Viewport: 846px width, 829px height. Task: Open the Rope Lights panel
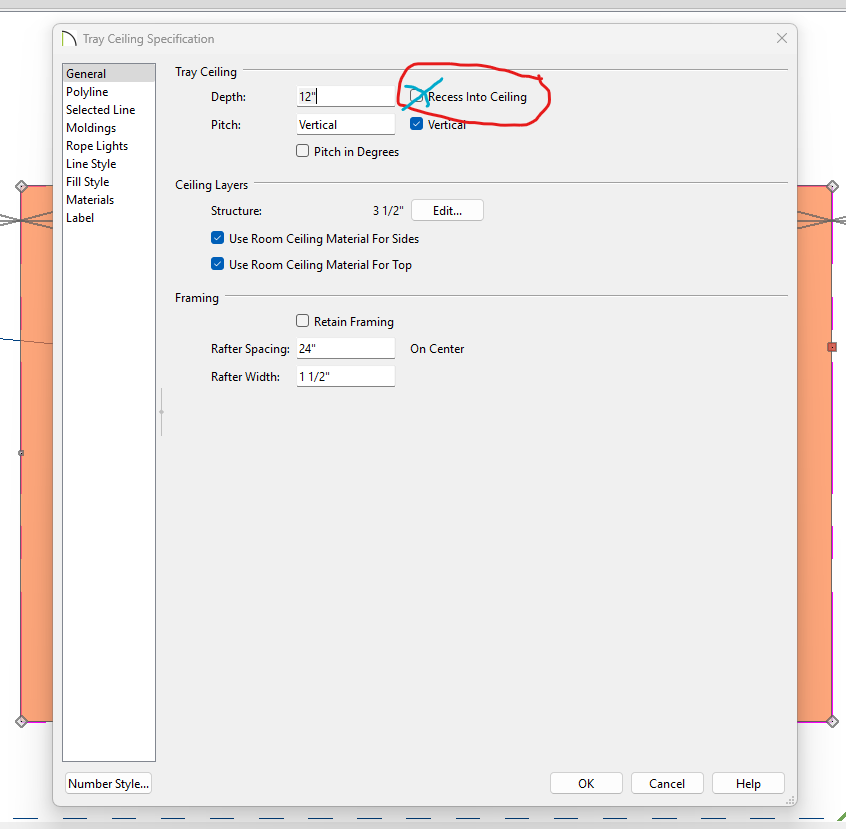coord(108,146)
